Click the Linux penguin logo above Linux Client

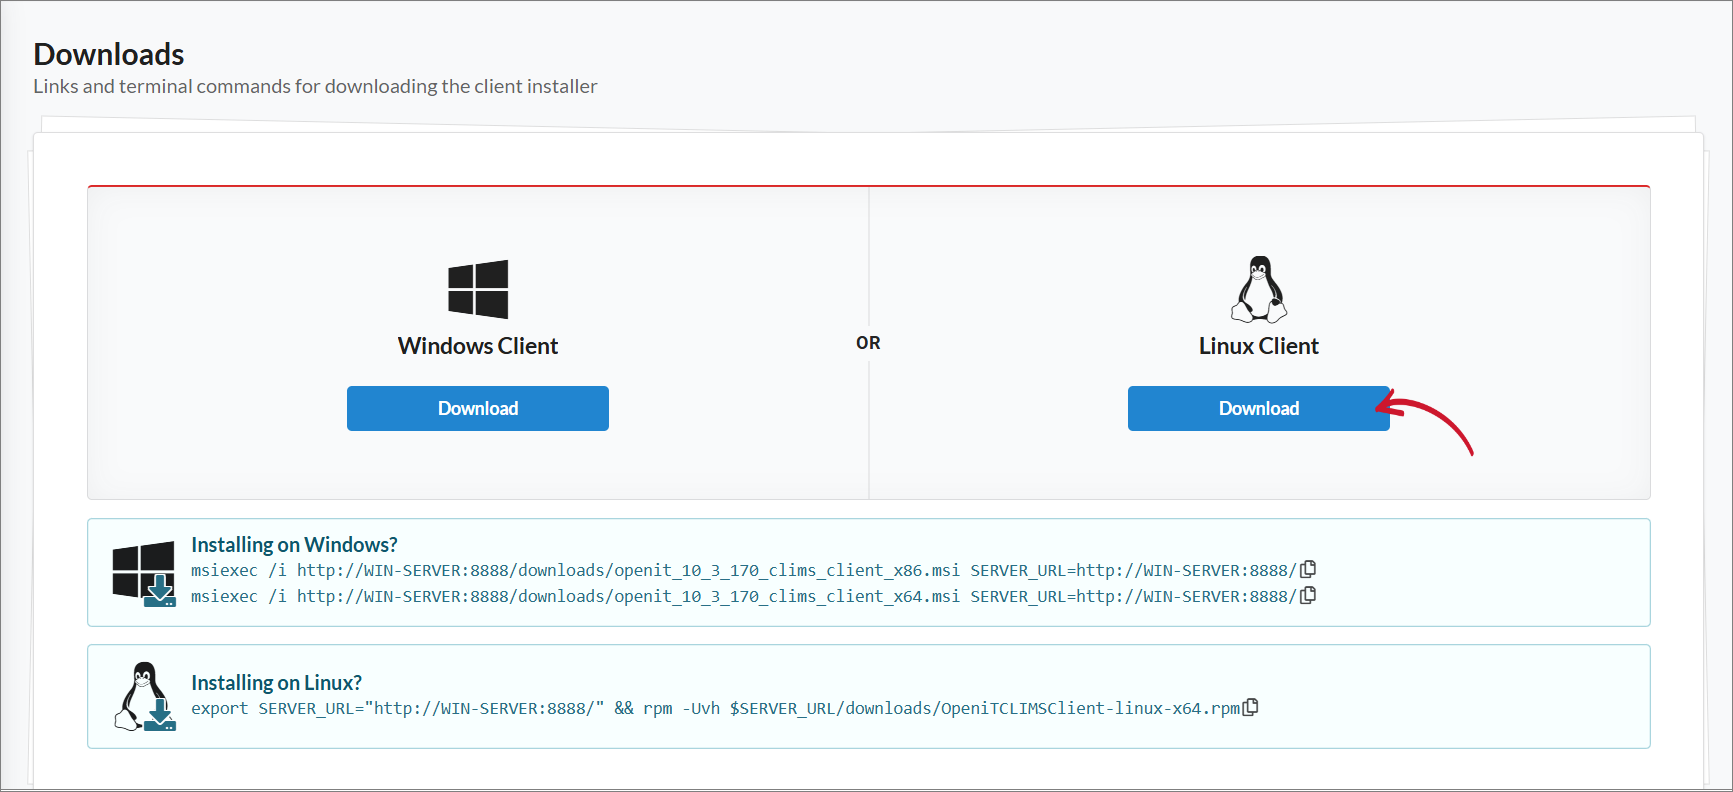(1259, 289)
